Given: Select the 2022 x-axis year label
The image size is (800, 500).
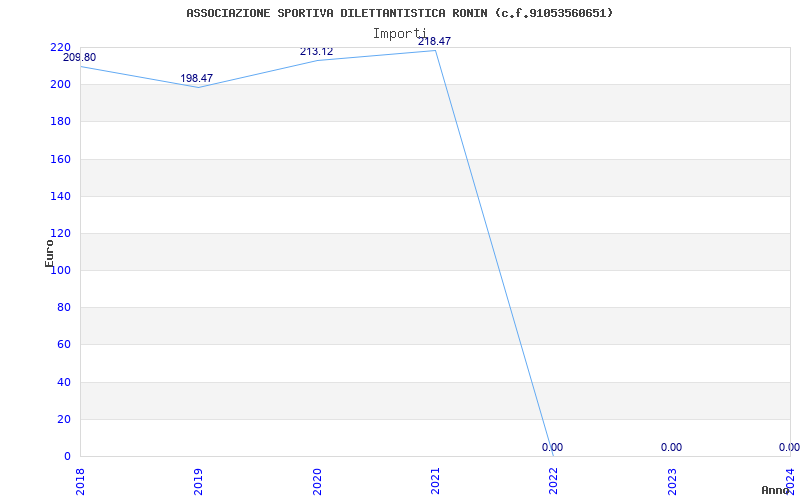Looking at the screenshot, I should (x=554, y=481).
